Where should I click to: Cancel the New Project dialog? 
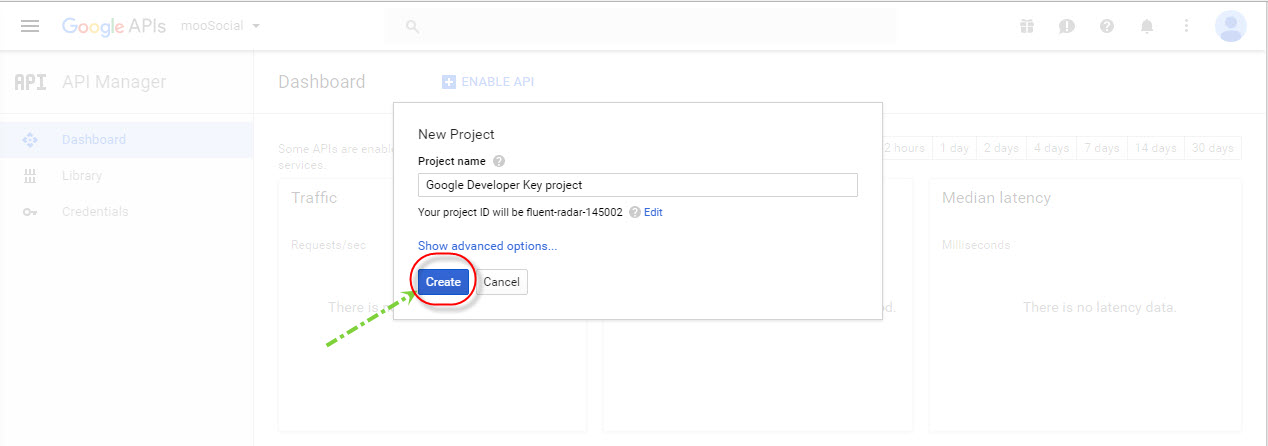click(501, 282)
